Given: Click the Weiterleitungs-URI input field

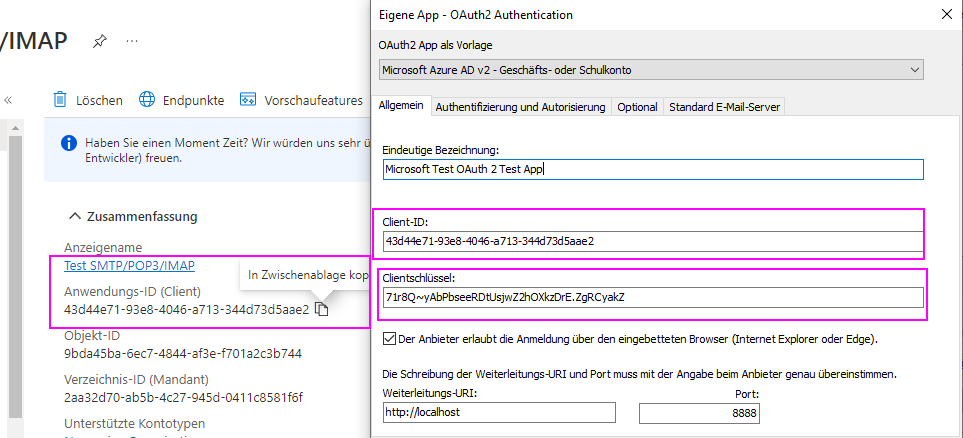Looking at the screenshot, I should [x=498, y=412].
